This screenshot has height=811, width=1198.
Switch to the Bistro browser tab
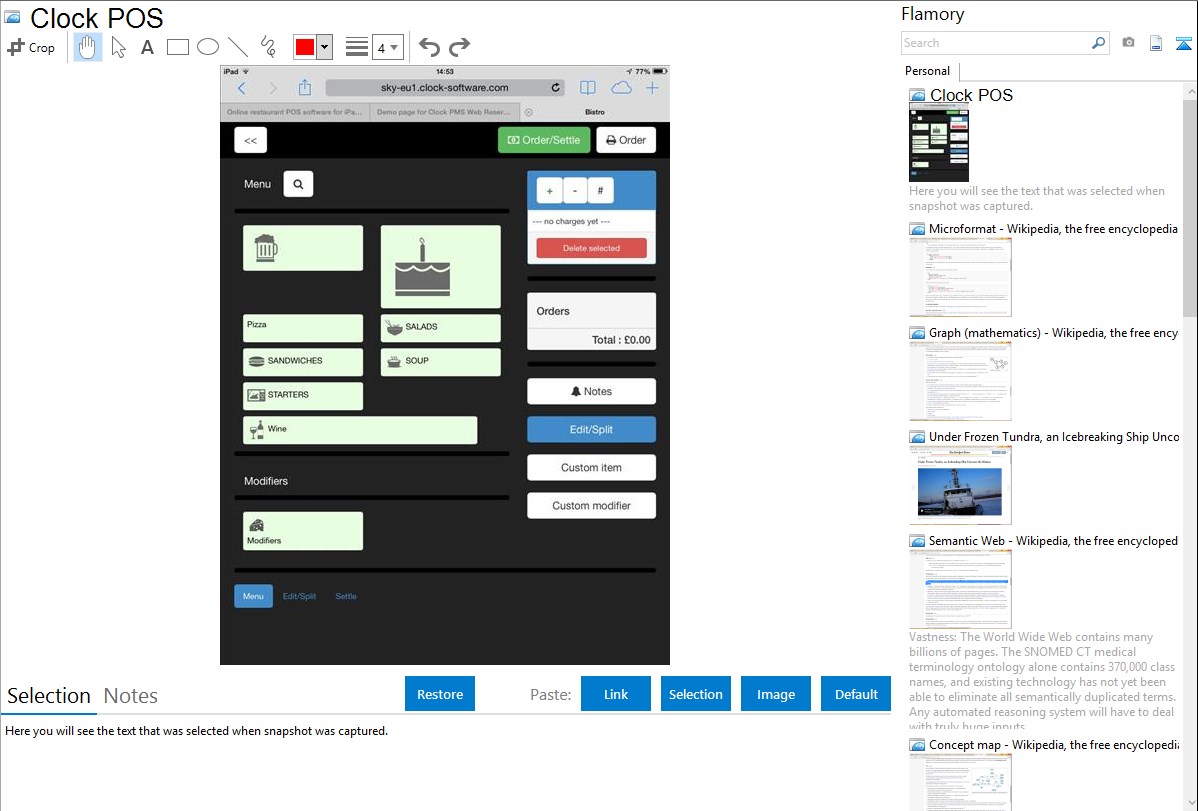[594, 112]
